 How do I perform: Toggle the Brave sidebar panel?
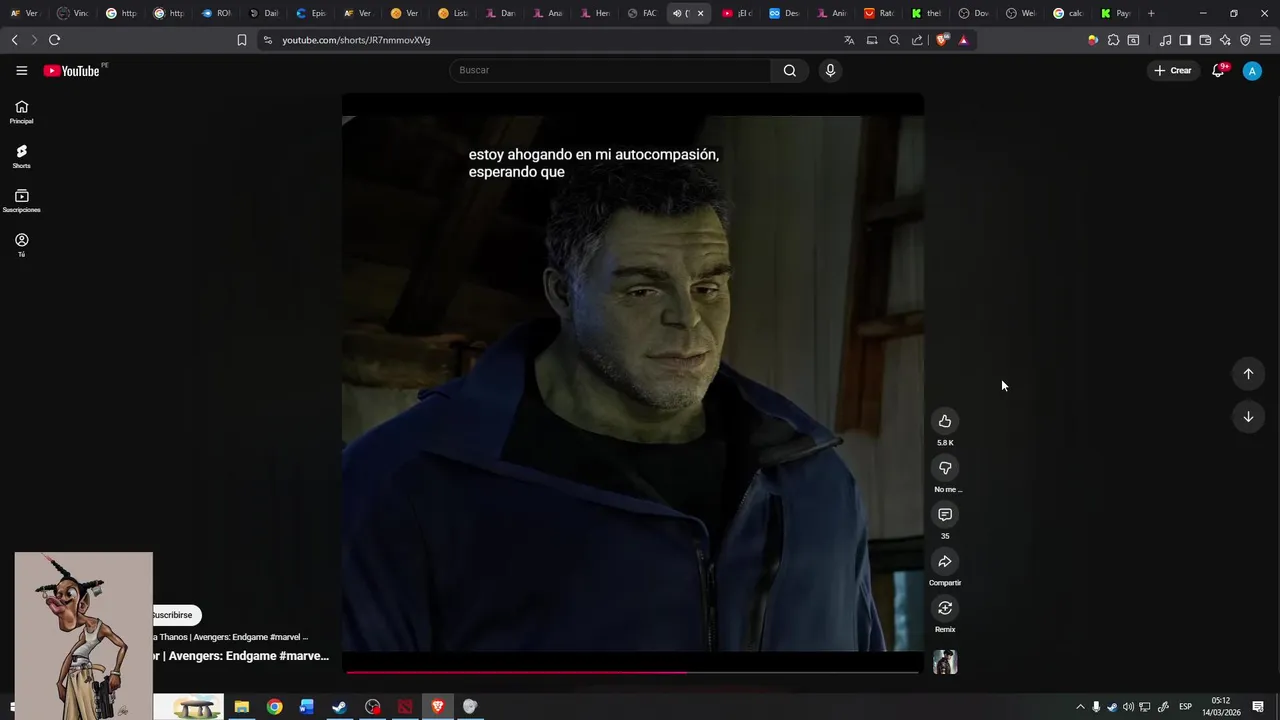(x=1185, y=40)
